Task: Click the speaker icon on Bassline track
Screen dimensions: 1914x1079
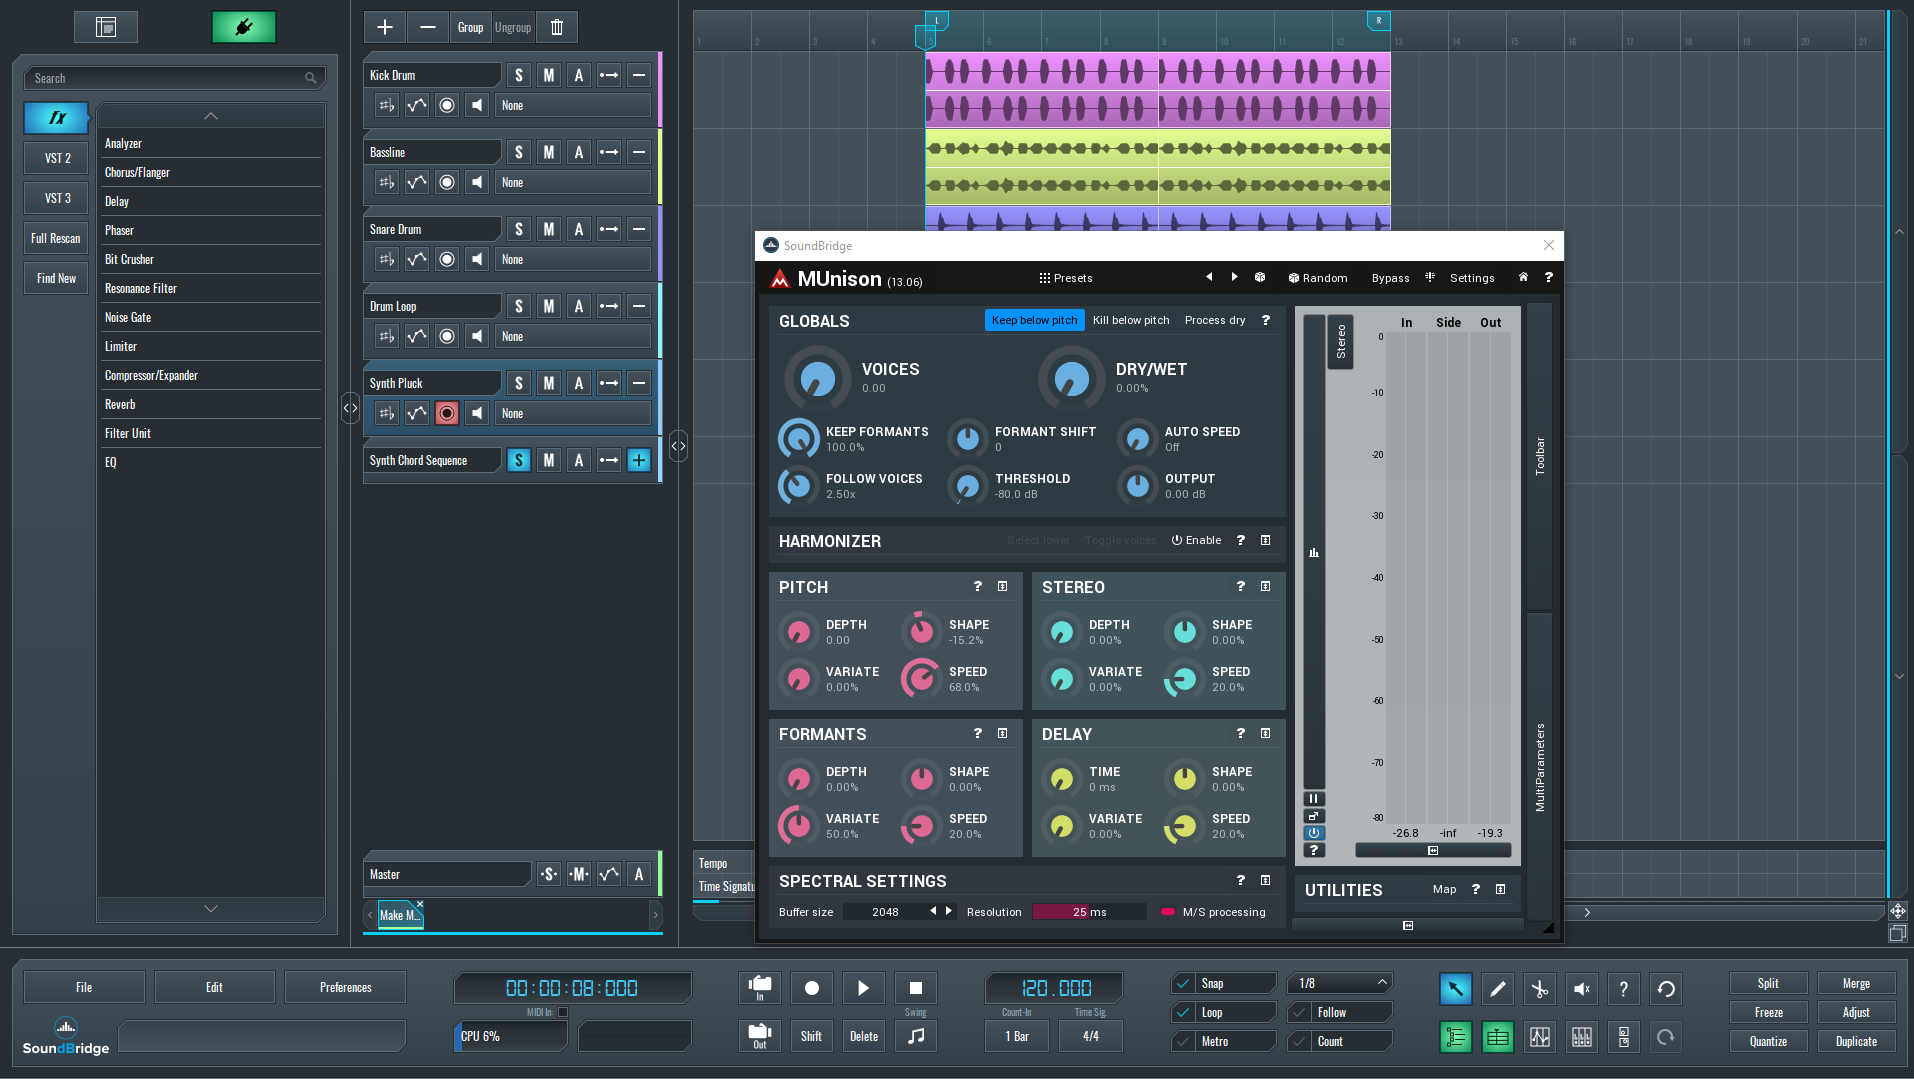Action: click(477, 182)
